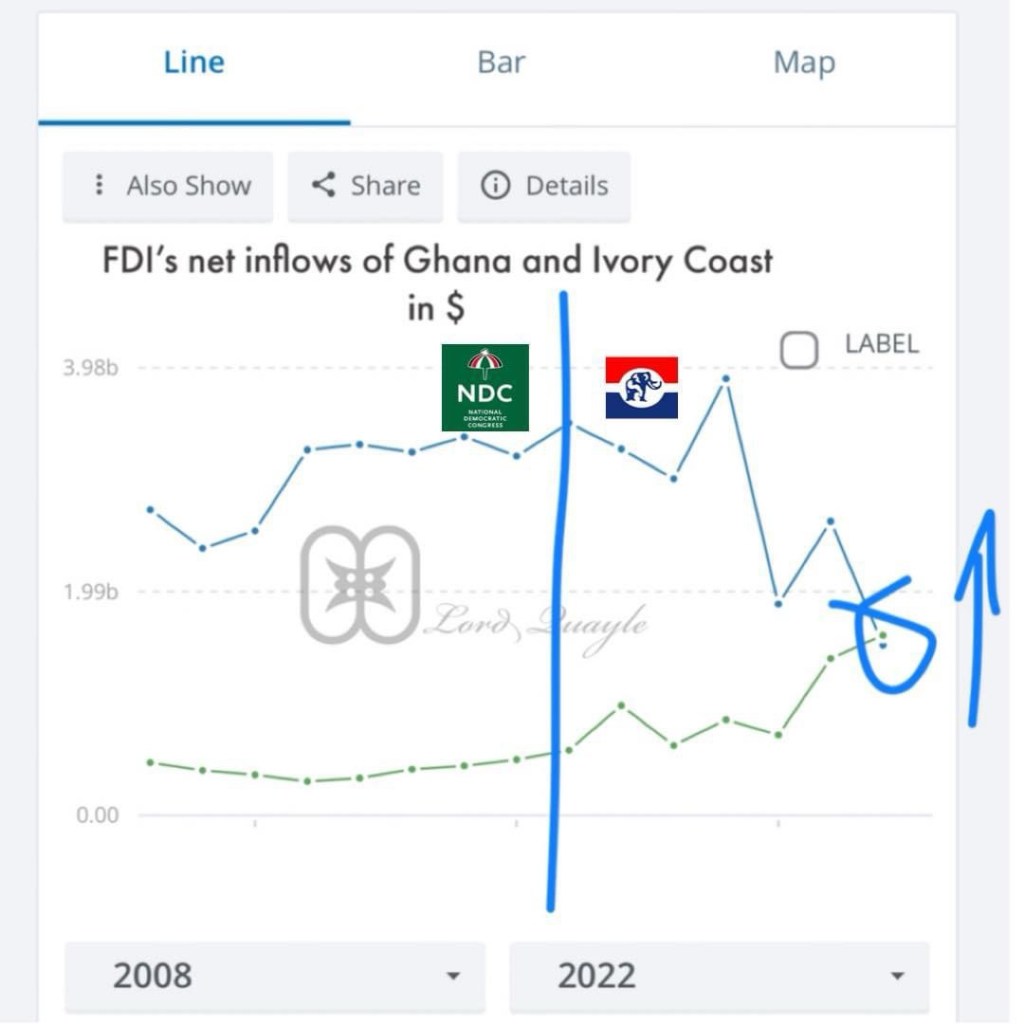
Task: Open the 2008 start year dropdown
Action: [x=275, y=976]
